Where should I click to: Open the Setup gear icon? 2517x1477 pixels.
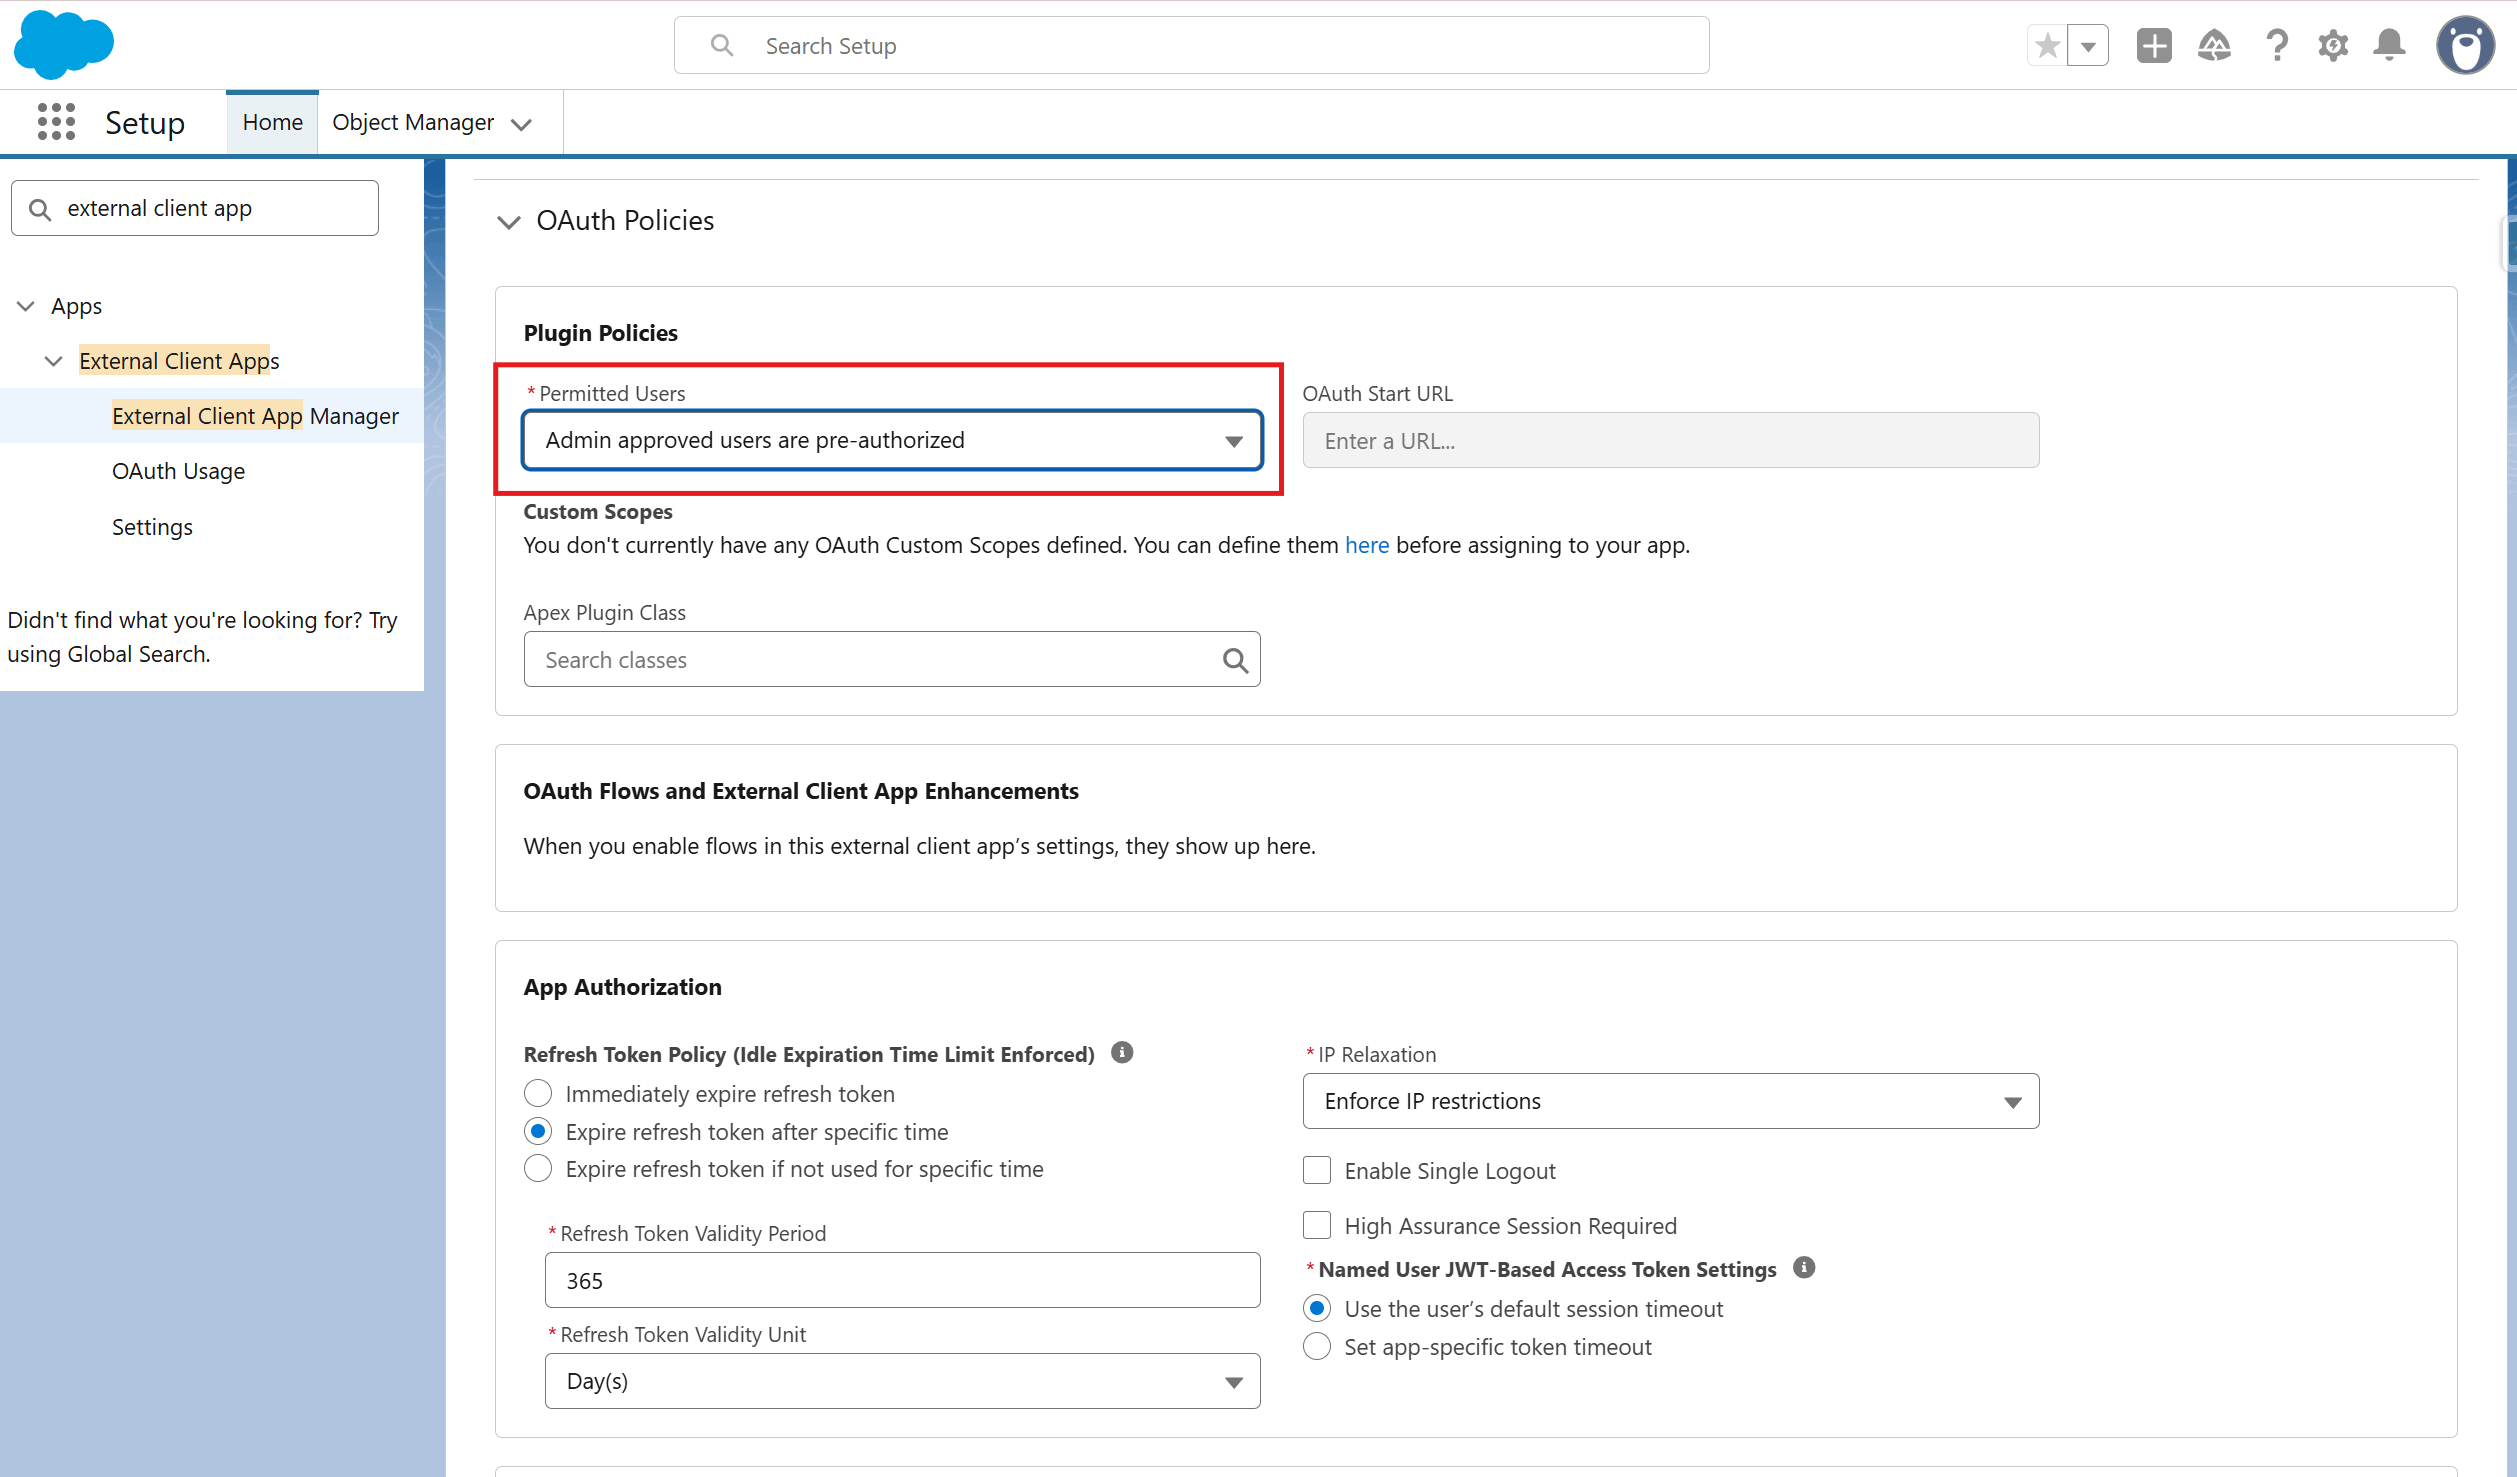2333,45
